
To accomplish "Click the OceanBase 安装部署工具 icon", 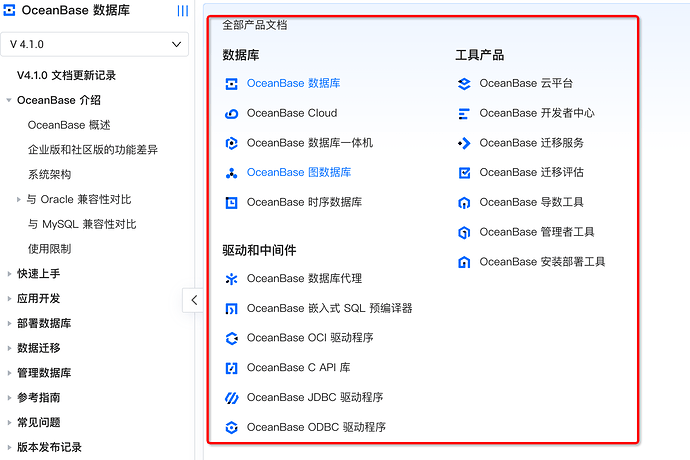I will [x=464, y=262].
